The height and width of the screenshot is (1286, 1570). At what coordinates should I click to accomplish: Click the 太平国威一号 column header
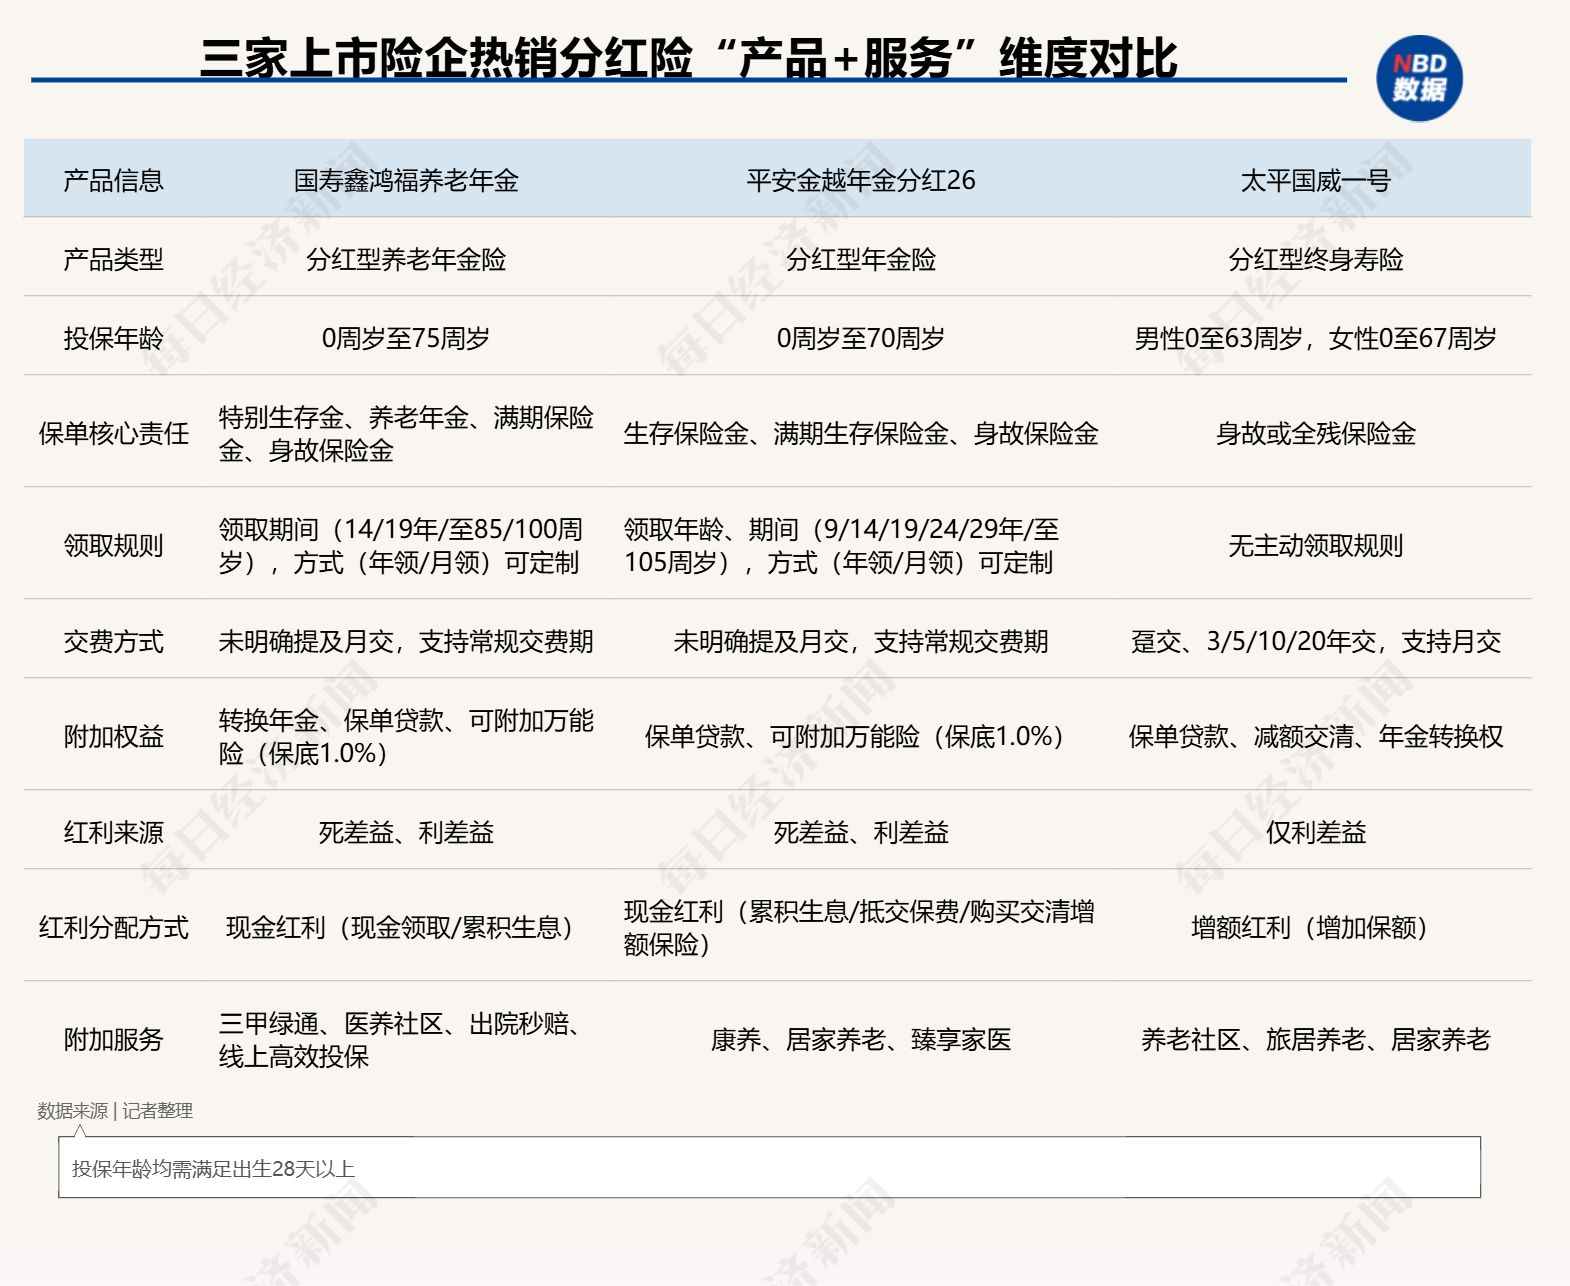coord(1315,180)
